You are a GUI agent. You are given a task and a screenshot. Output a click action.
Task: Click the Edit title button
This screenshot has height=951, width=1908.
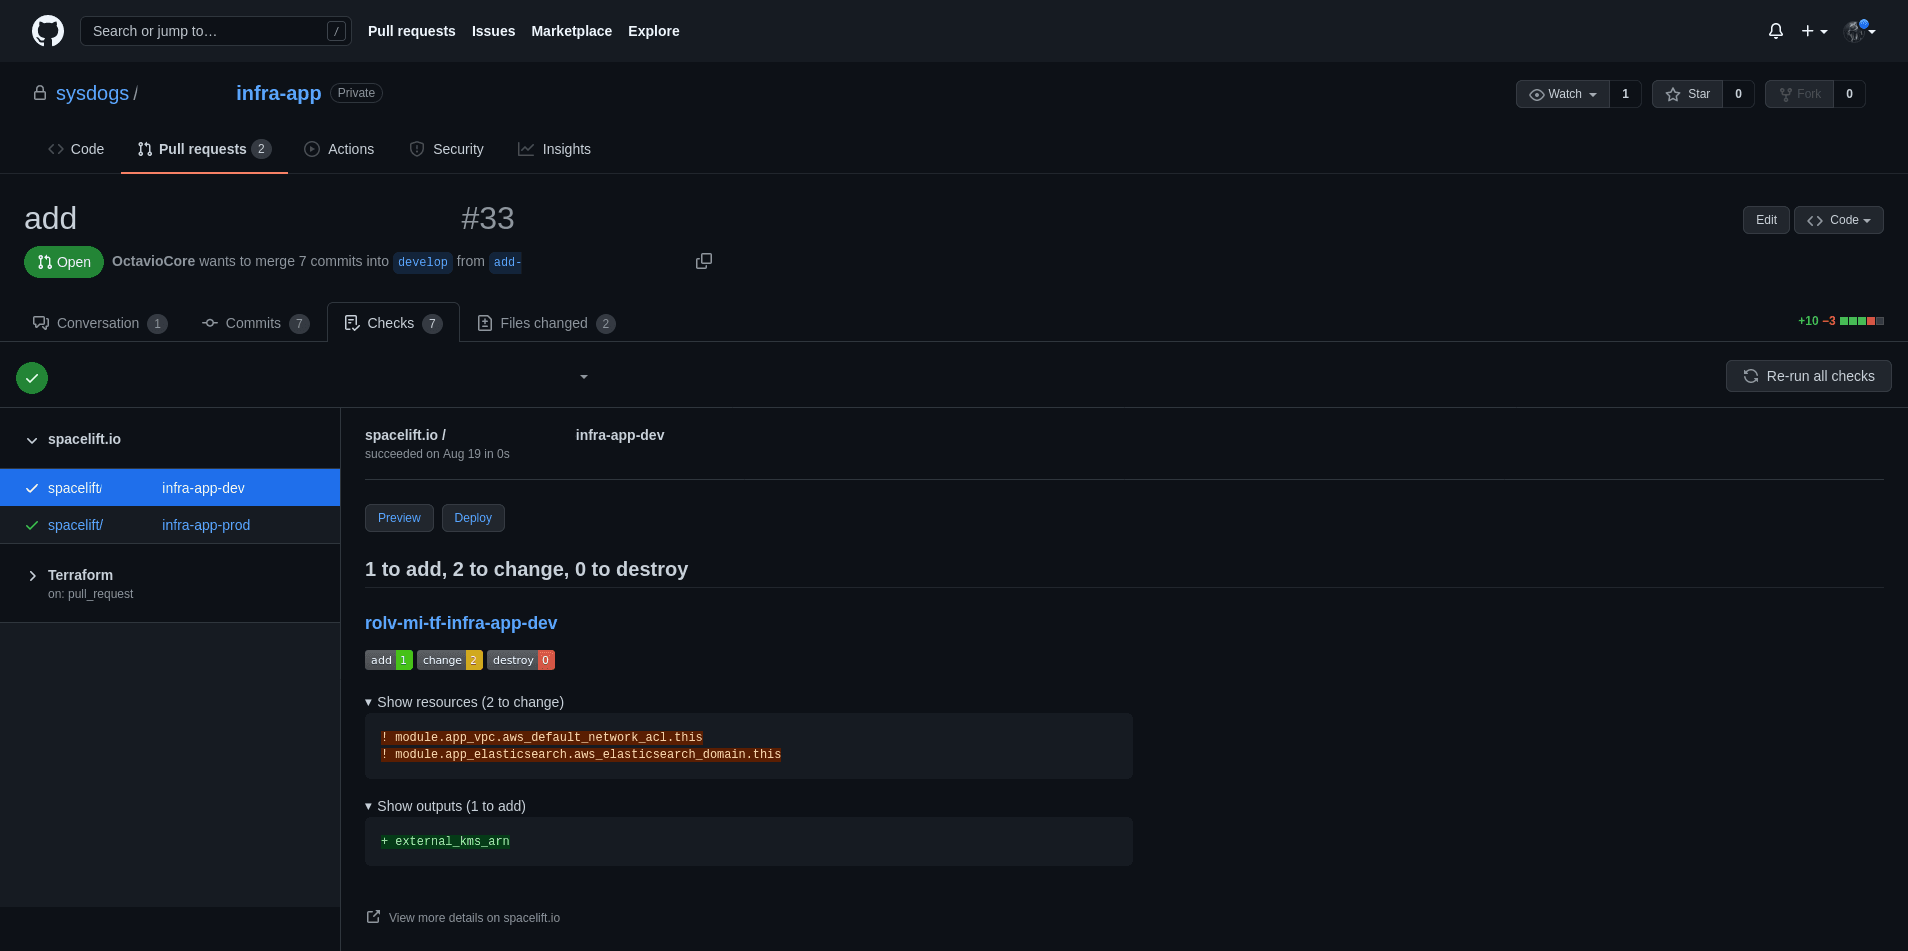[x=1766, y=220]
